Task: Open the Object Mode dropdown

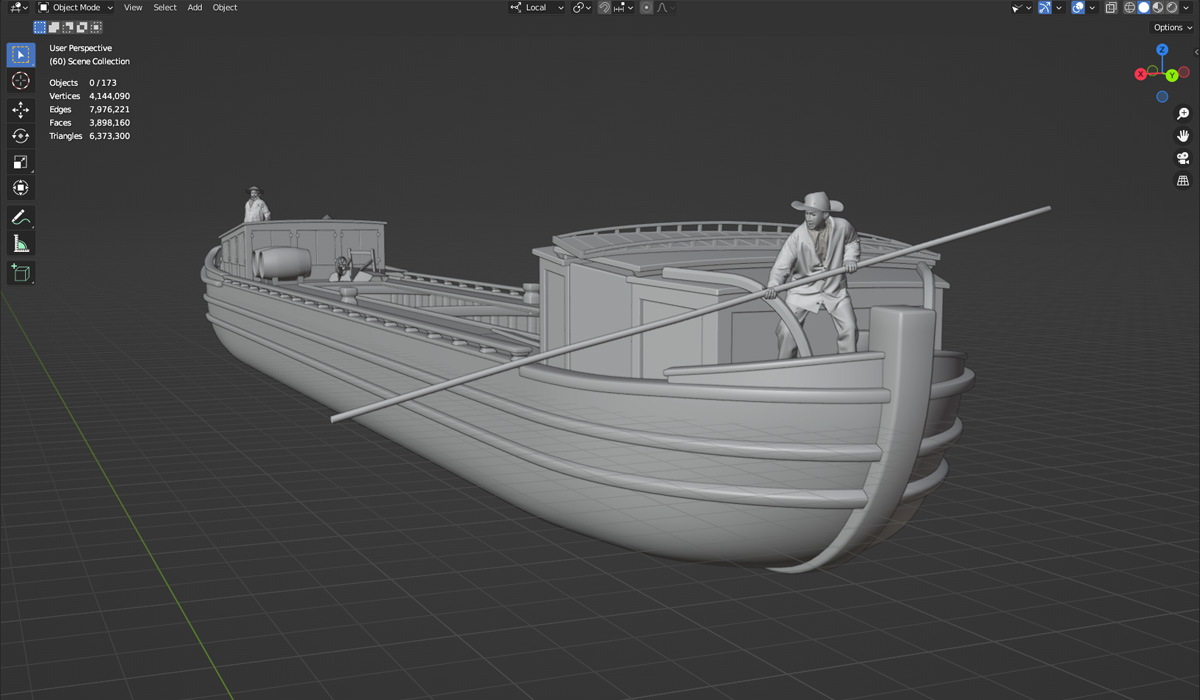Action: (76, 8)
